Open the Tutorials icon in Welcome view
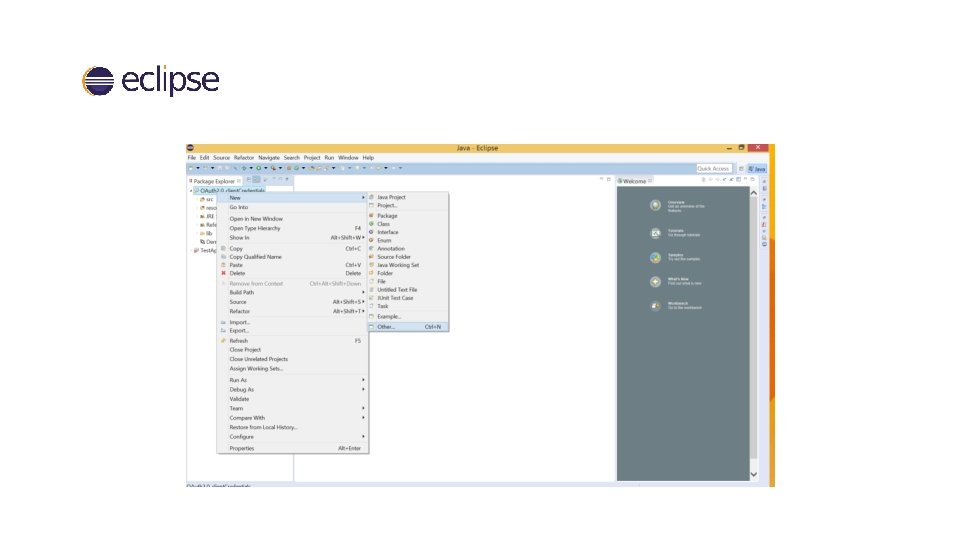Image resolution: width=960 pixels, height=540 pixels. coord(655,233)
